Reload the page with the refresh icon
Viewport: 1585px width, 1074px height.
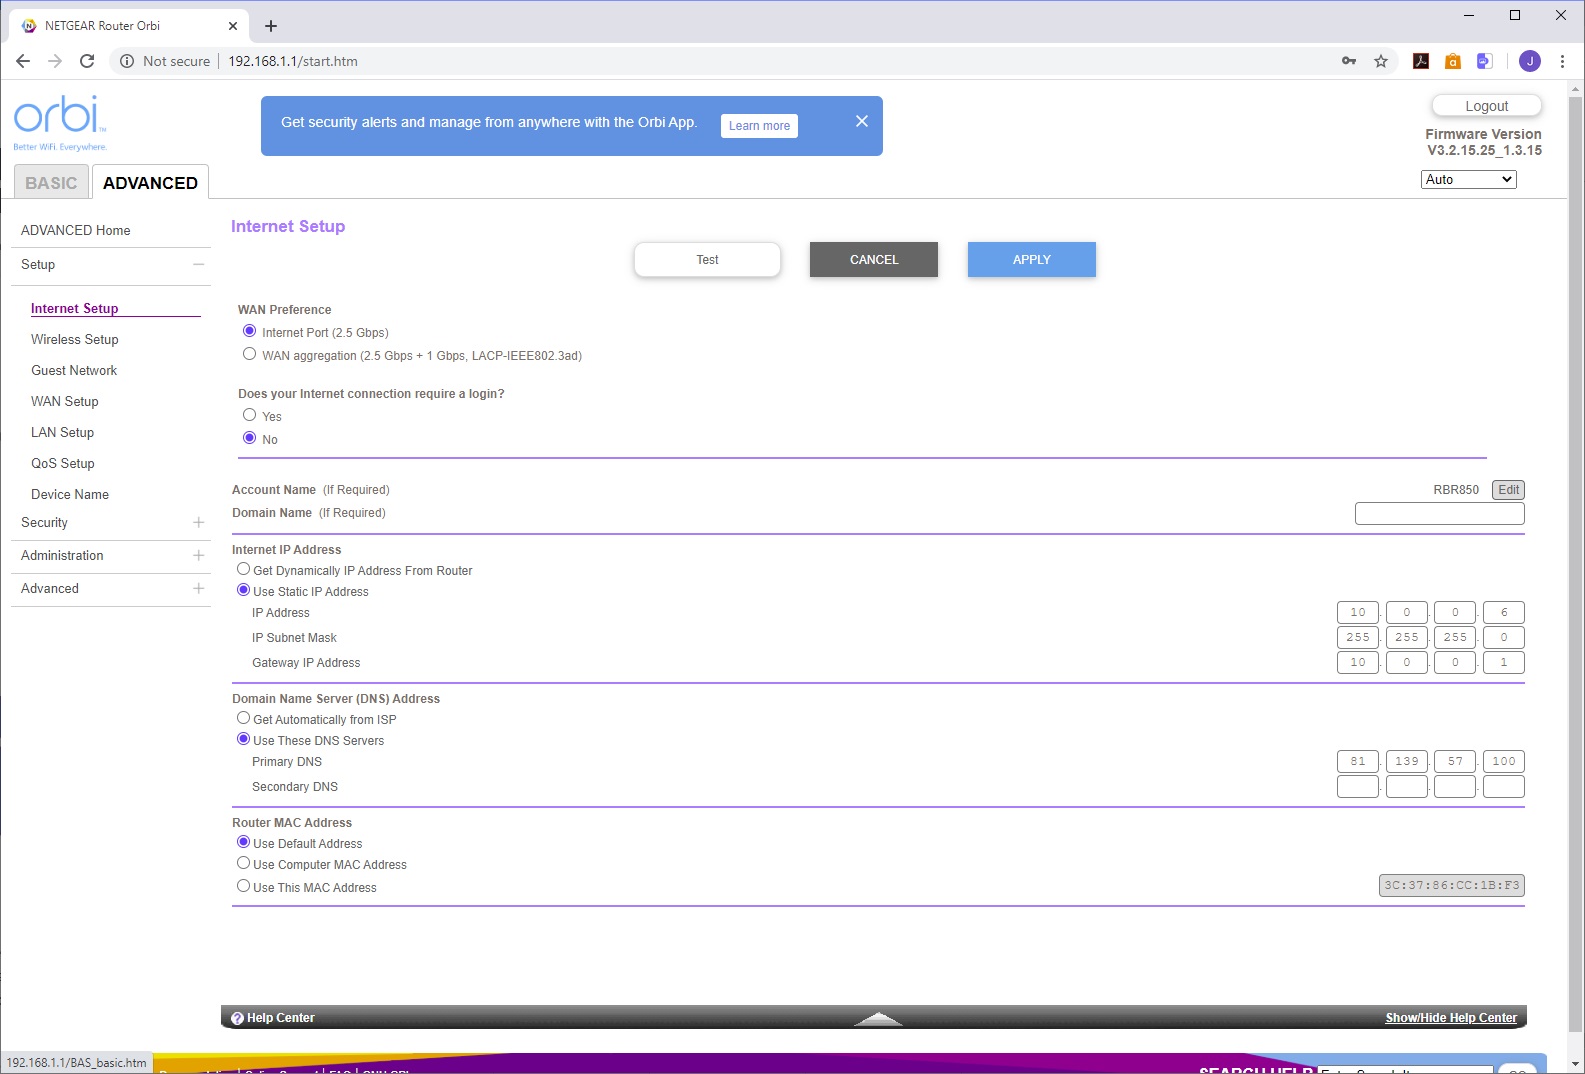[87, 61]
